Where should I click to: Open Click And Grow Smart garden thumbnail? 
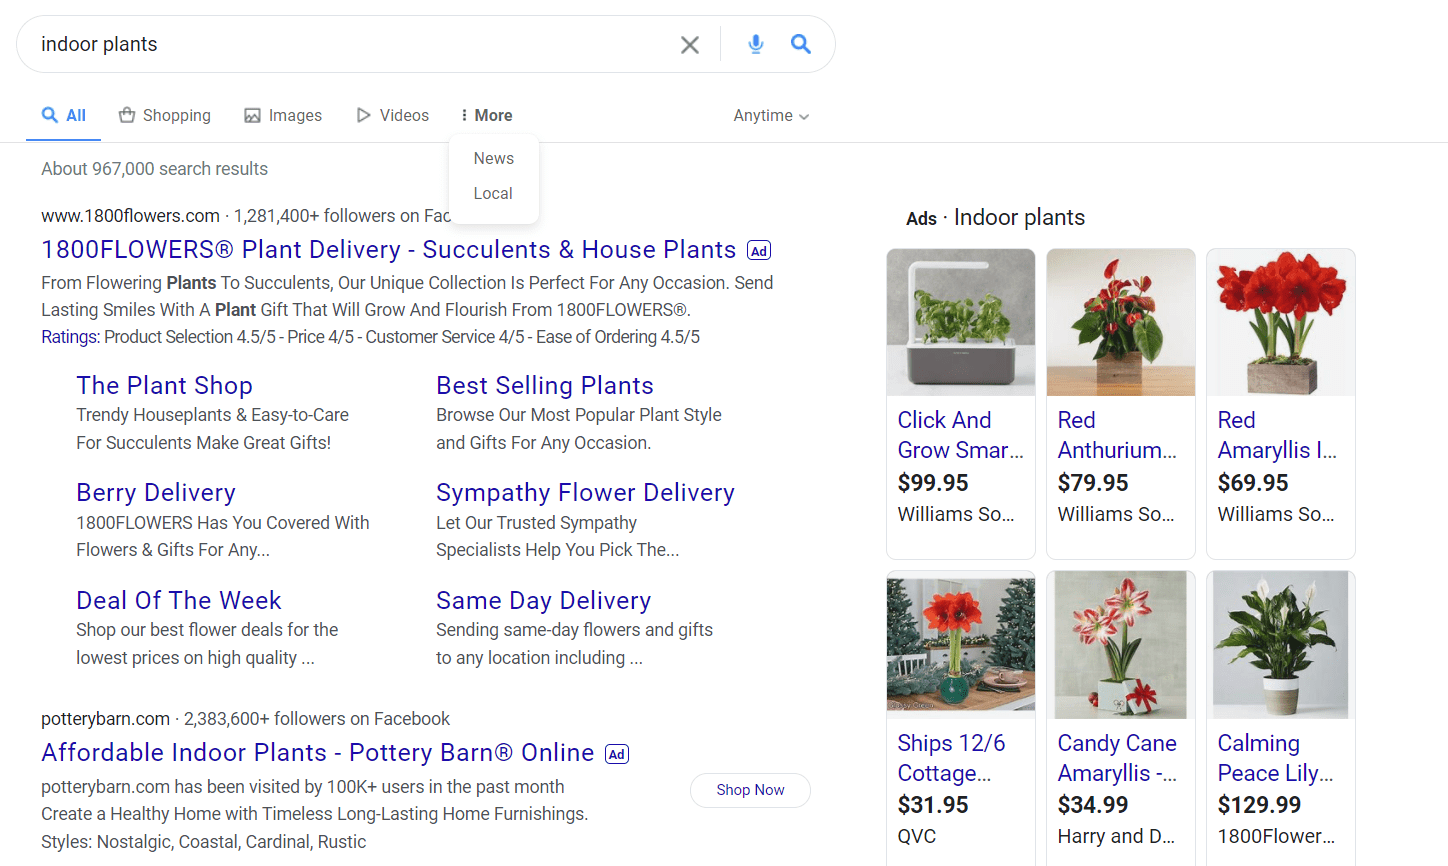click(961, 322)
